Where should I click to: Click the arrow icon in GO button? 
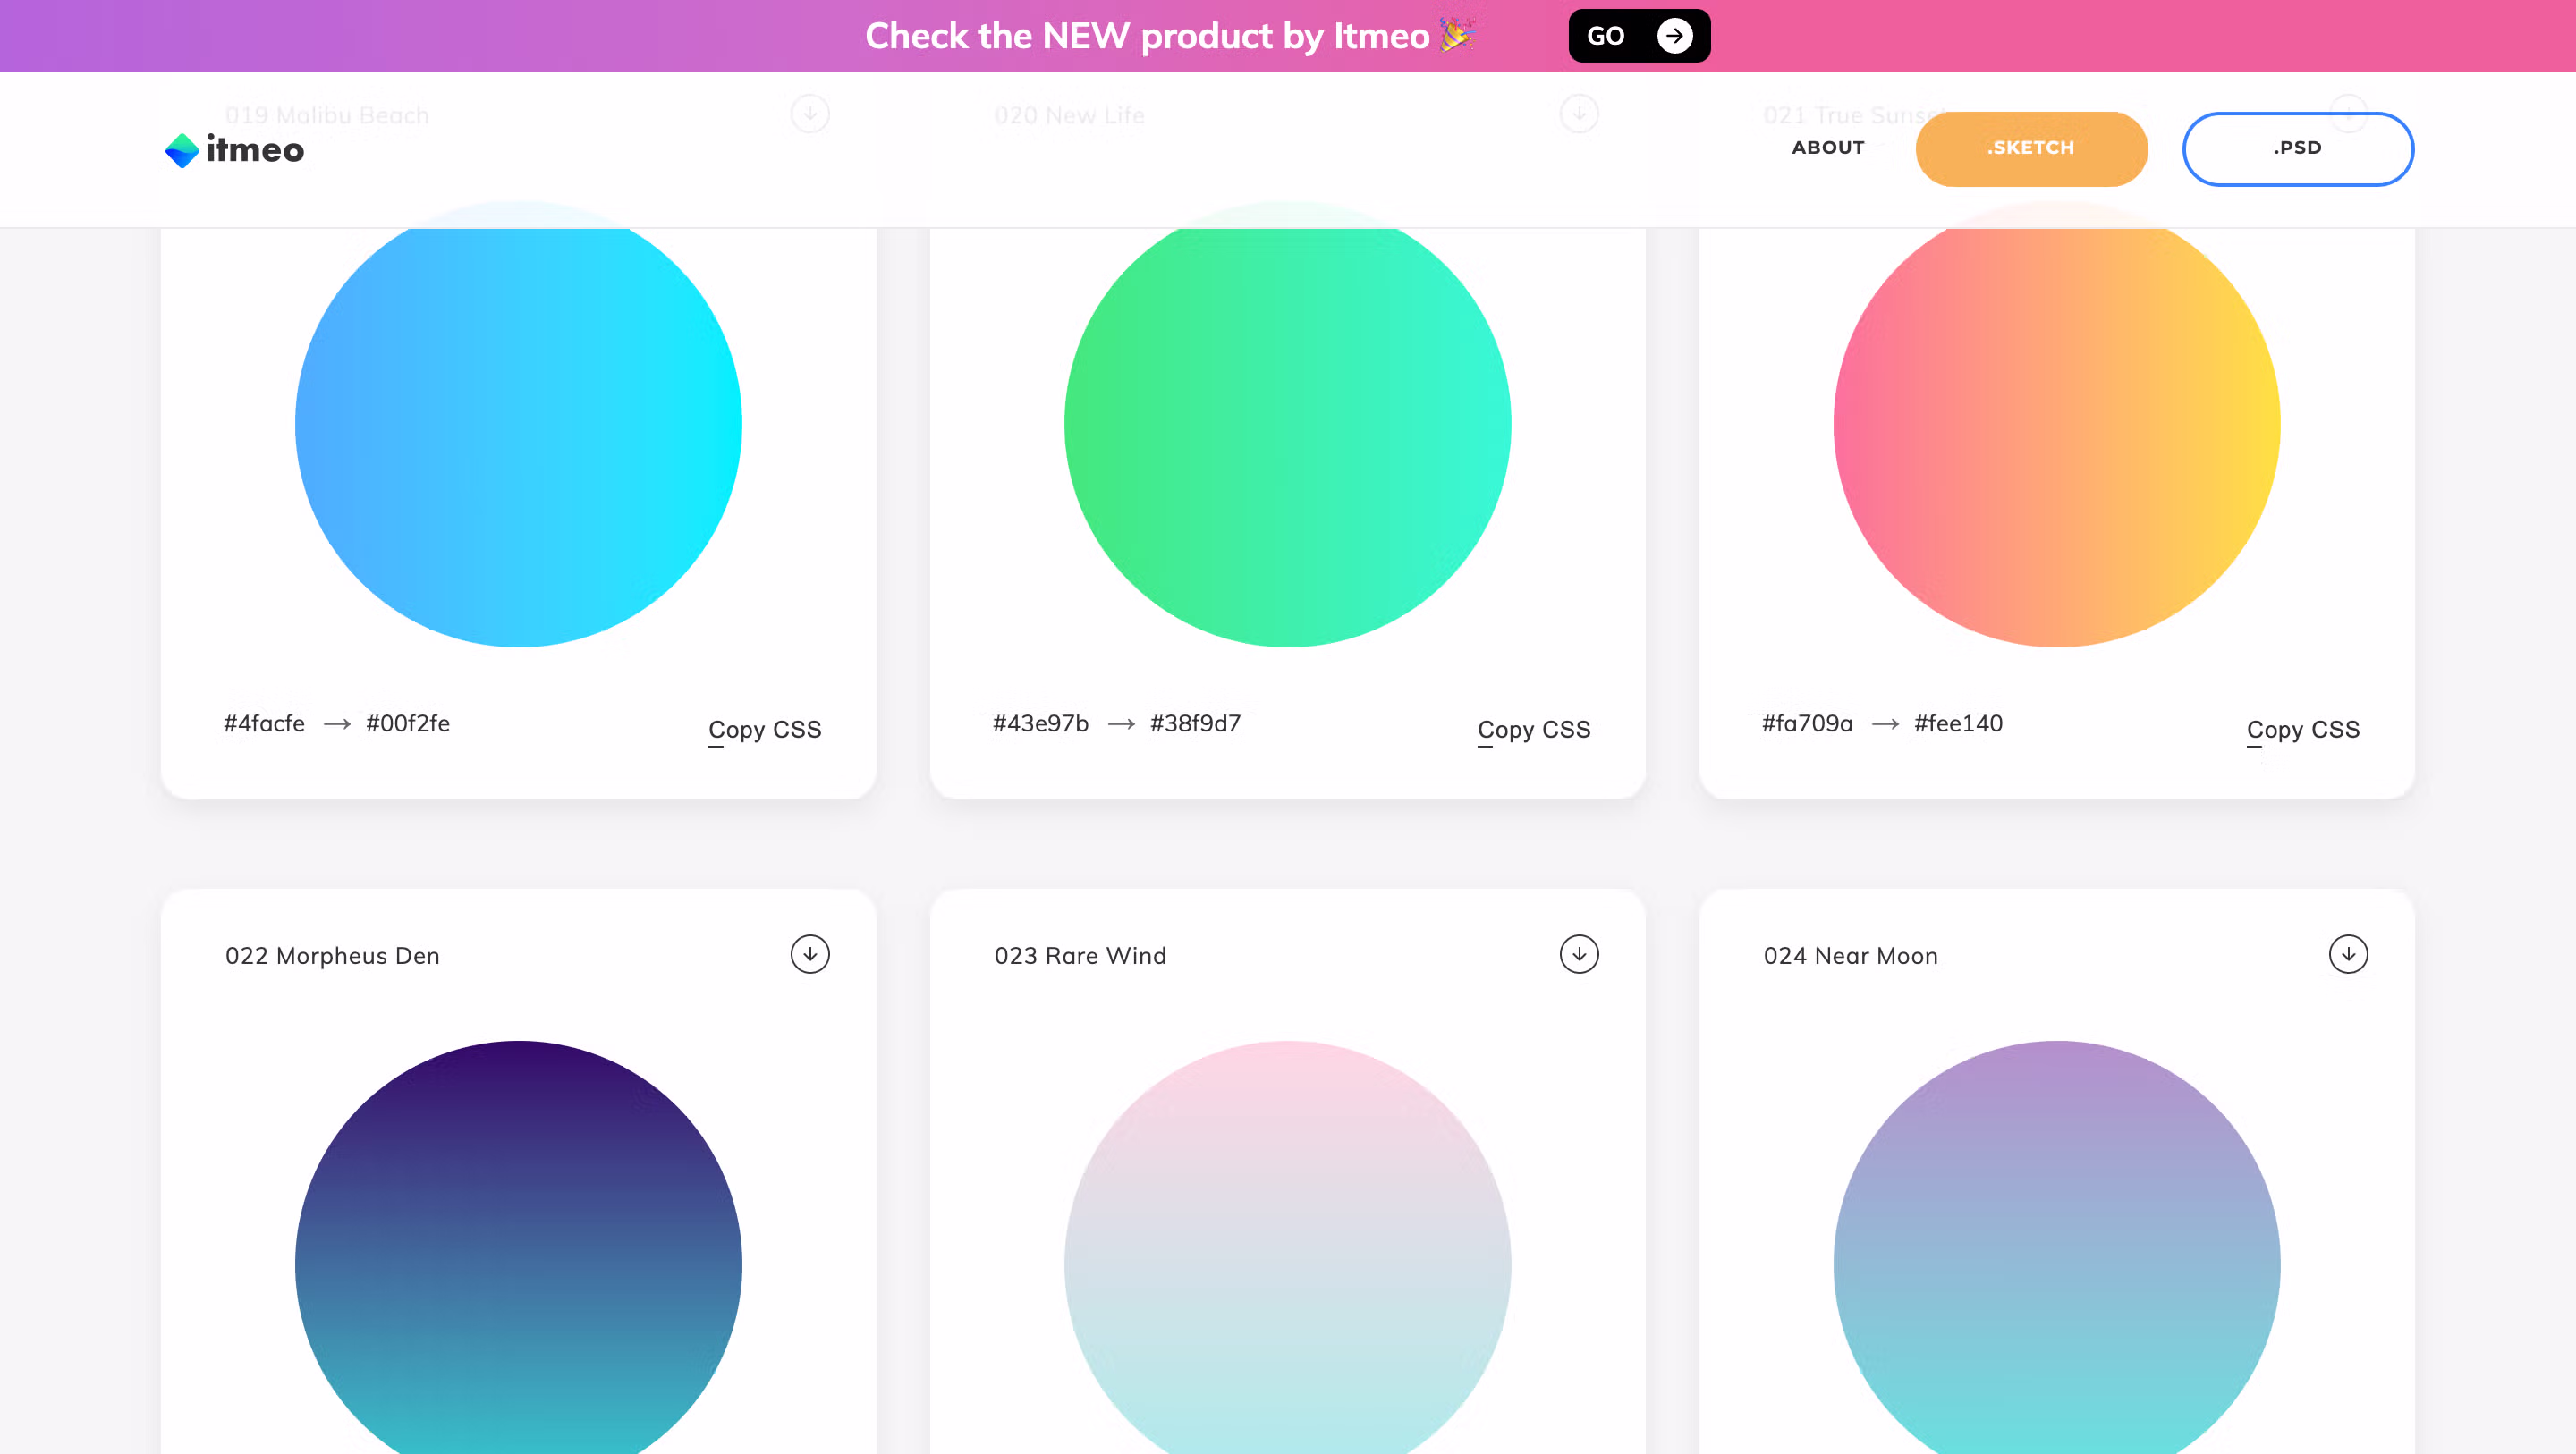pos(1675,36)
